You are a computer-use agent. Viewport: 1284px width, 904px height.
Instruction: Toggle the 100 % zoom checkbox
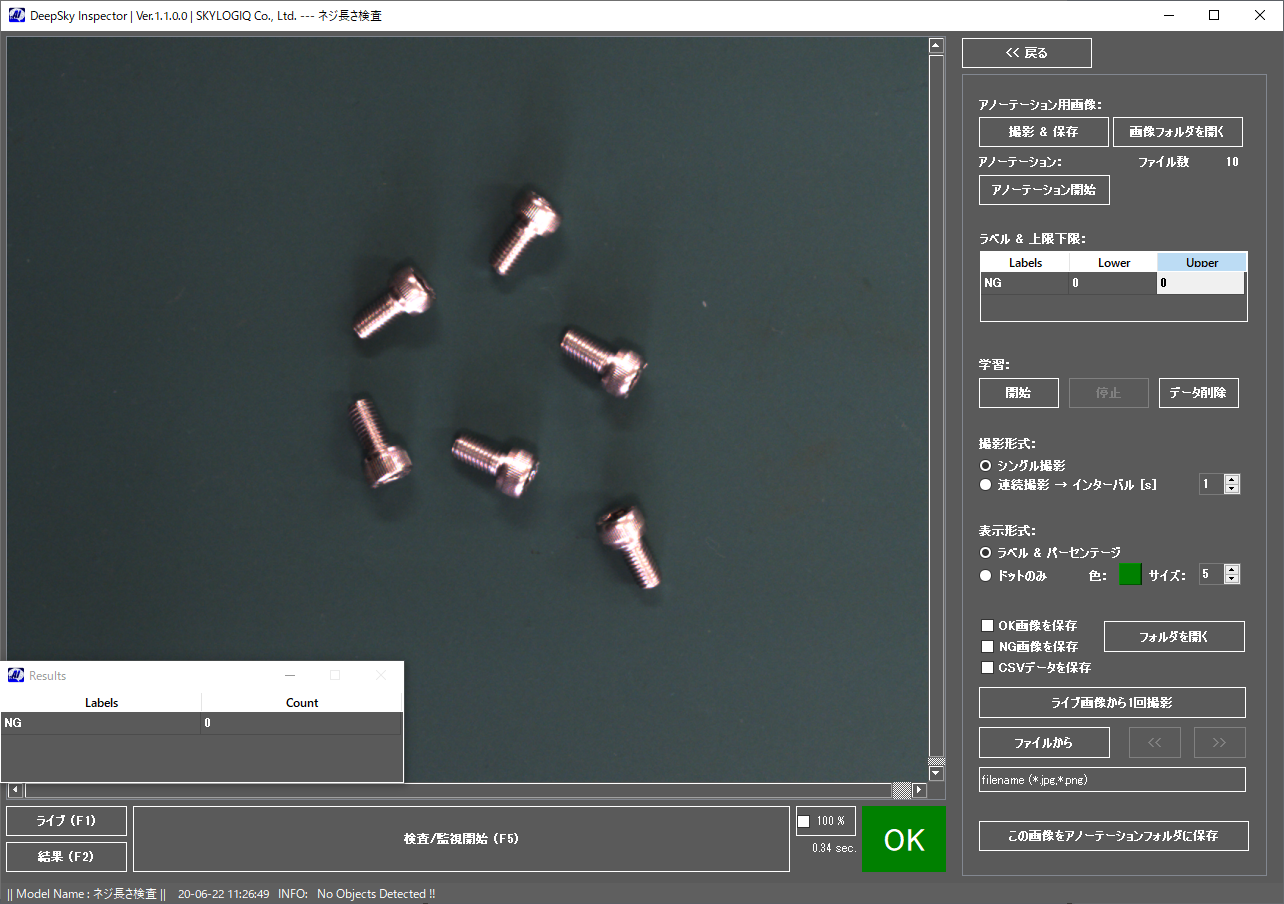tap(804, 822)
